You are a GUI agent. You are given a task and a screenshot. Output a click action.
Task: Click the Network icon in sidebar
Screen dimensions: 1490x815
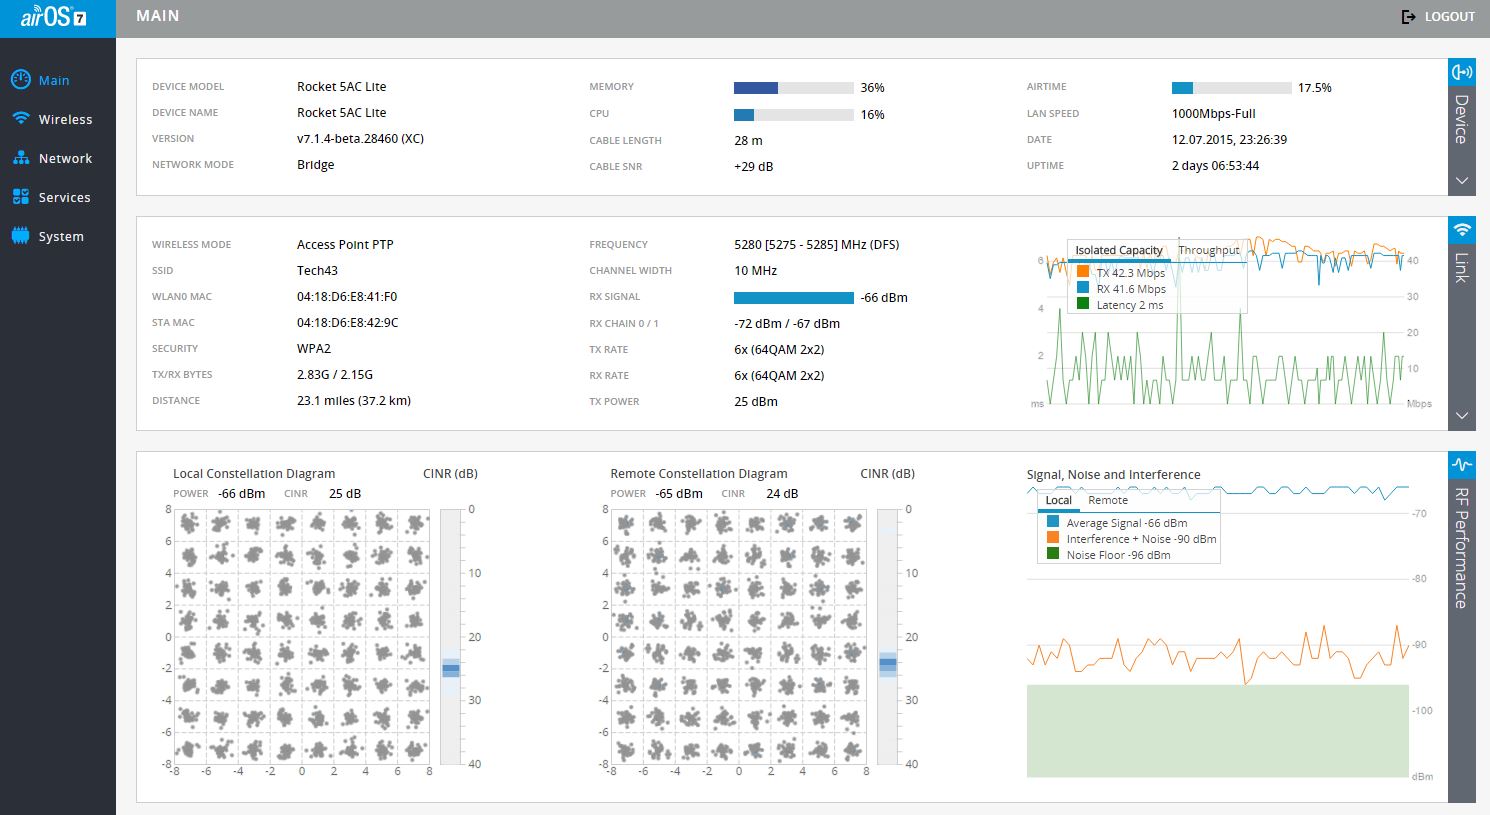click(x=21, y=158)
